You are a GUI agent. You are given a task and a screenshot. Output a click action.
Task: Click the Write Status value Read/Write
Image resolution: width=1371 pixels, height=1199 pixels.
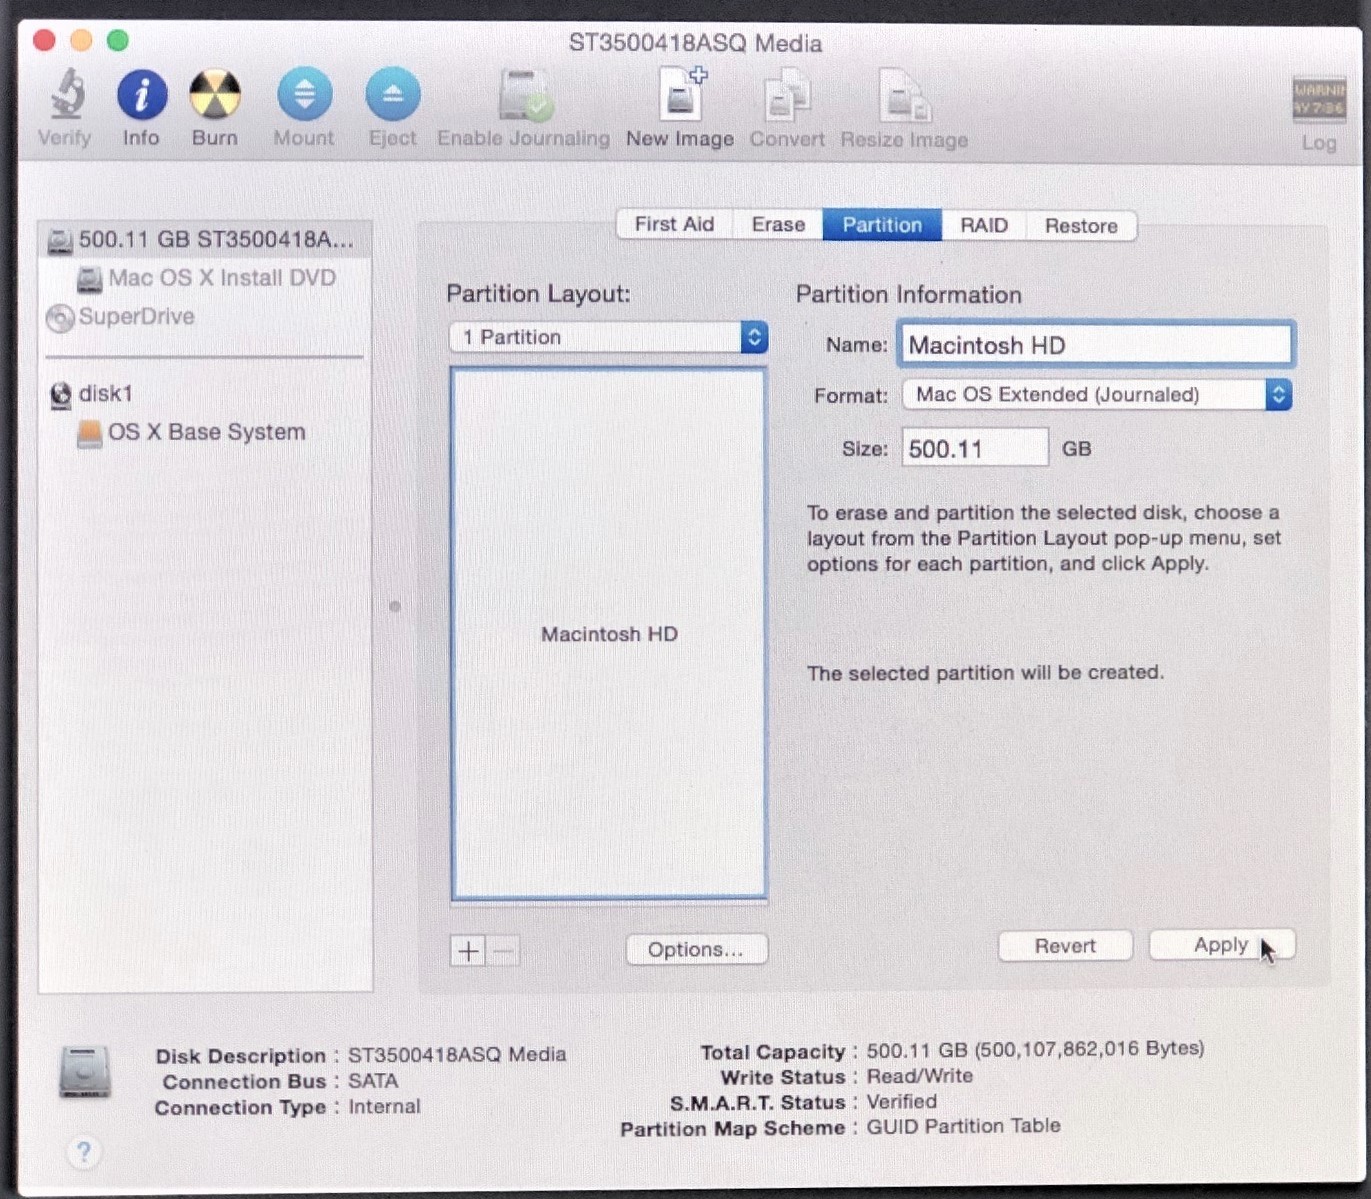(919, 1076)
